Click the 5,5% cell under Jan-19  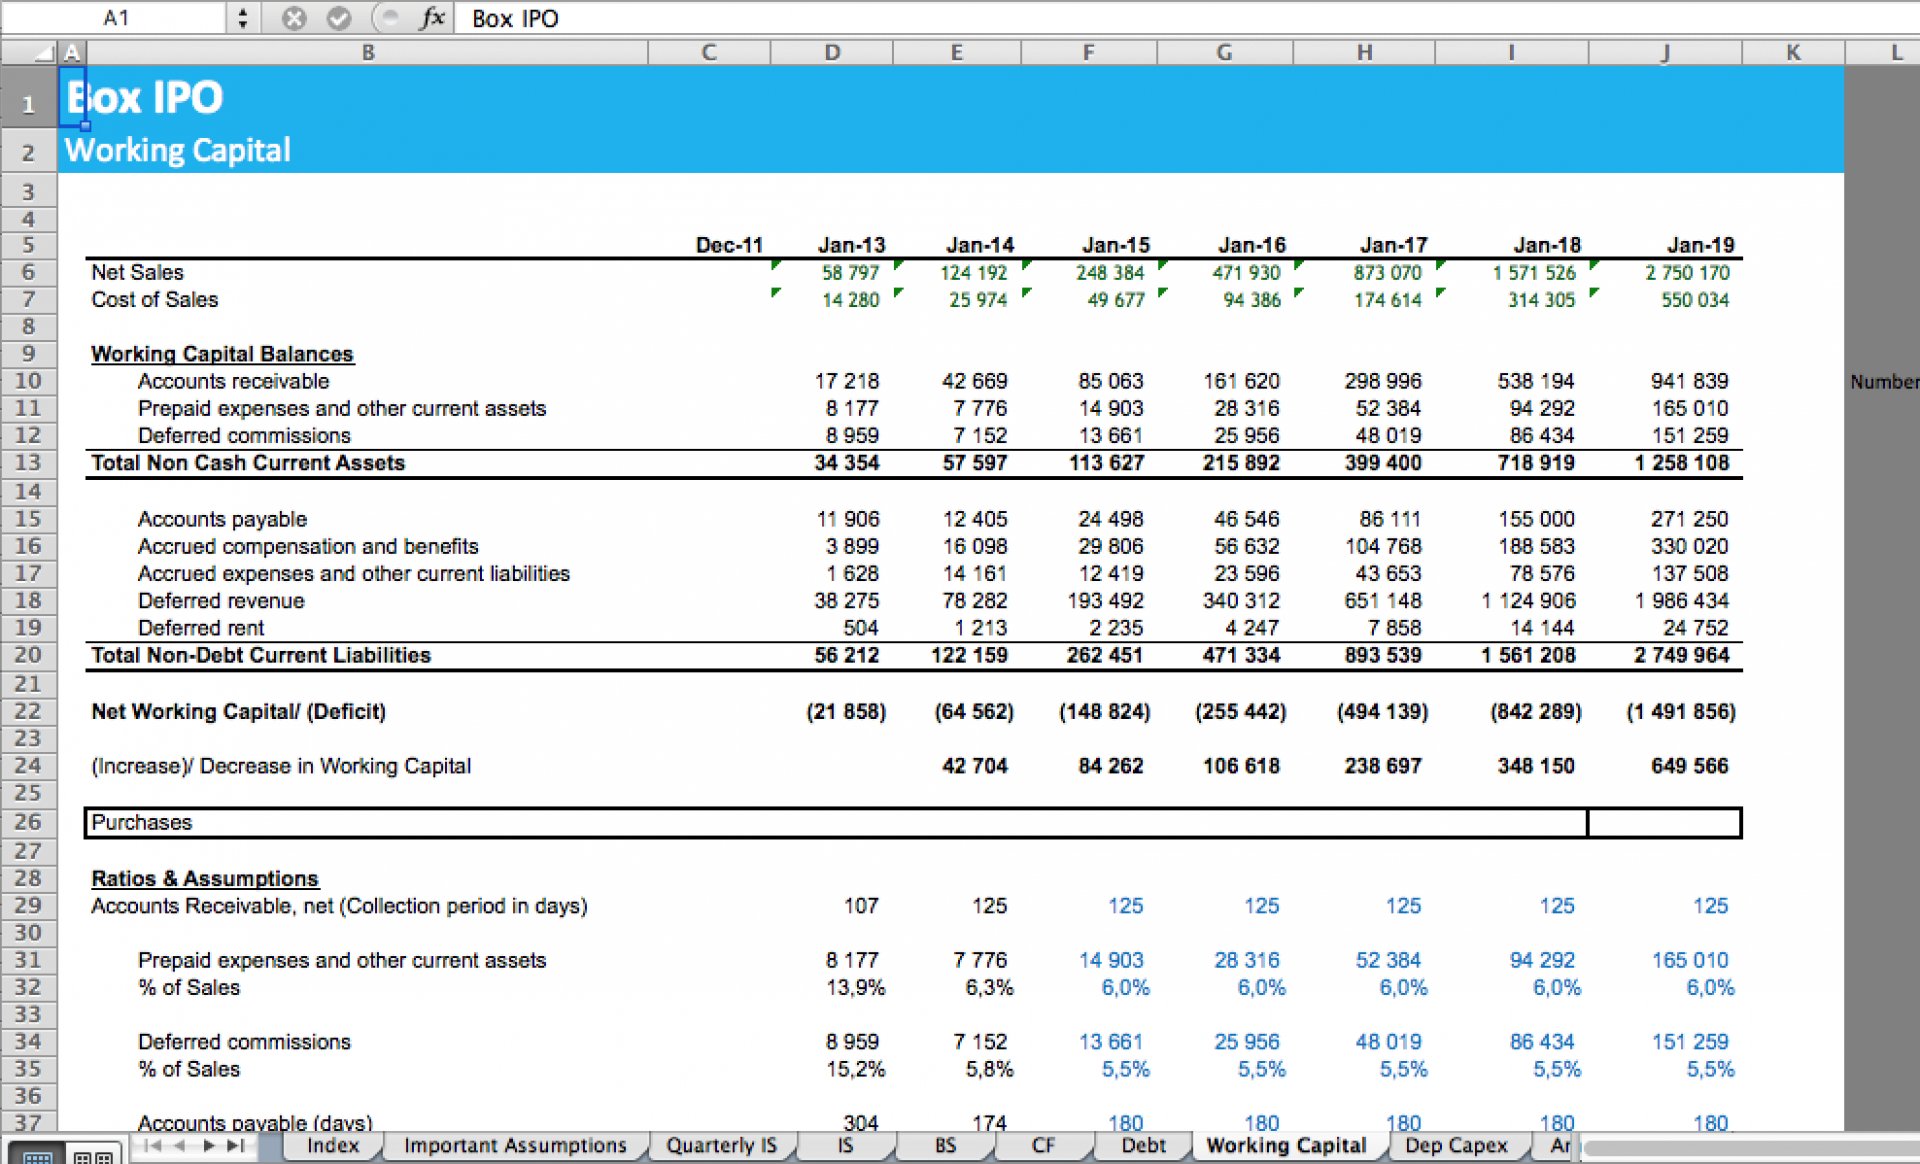1710,1069
